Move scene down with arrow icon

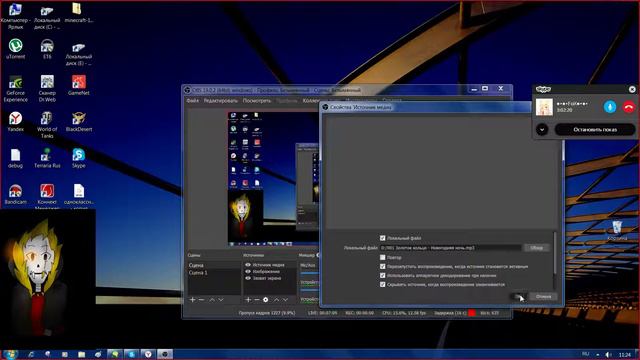pos(221,300)
